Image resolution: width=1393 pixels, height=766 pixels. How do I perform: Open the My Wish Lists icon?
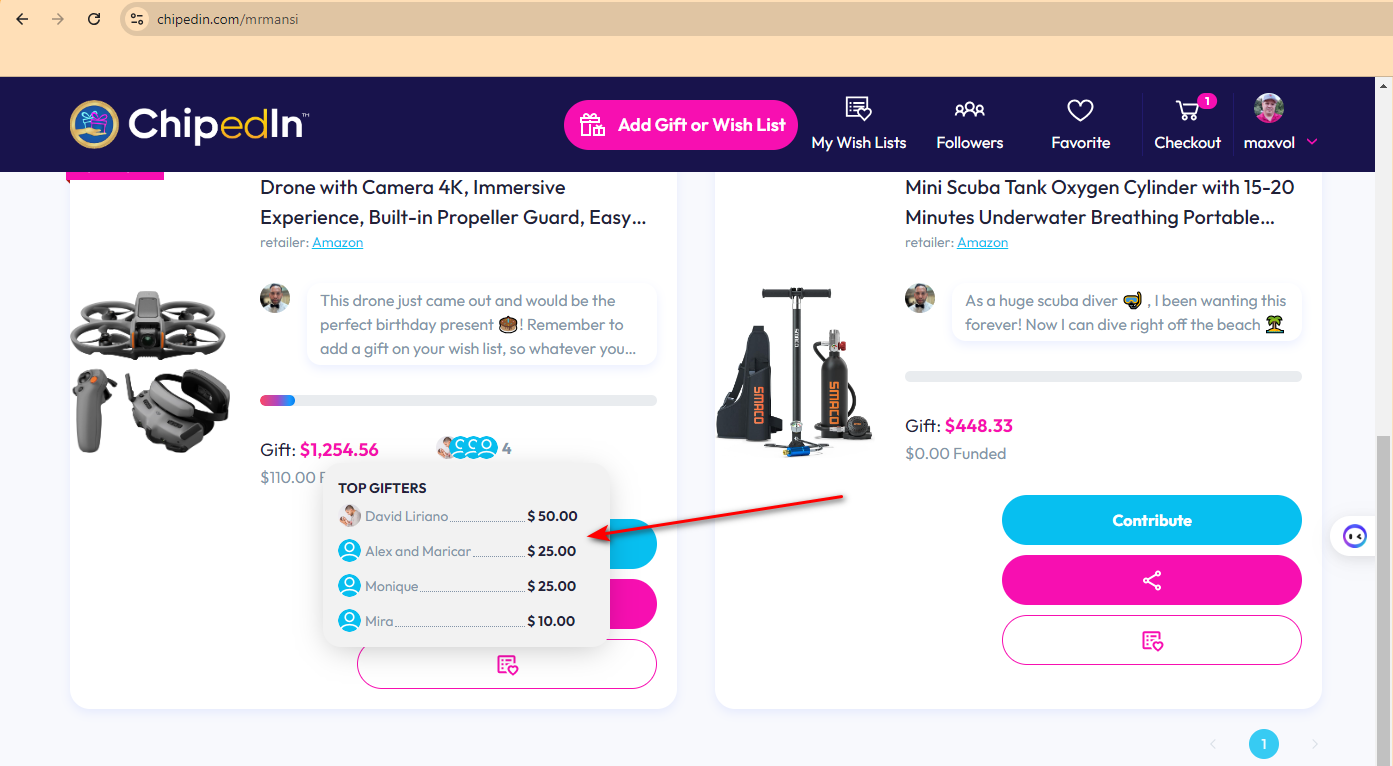[858, 110]
